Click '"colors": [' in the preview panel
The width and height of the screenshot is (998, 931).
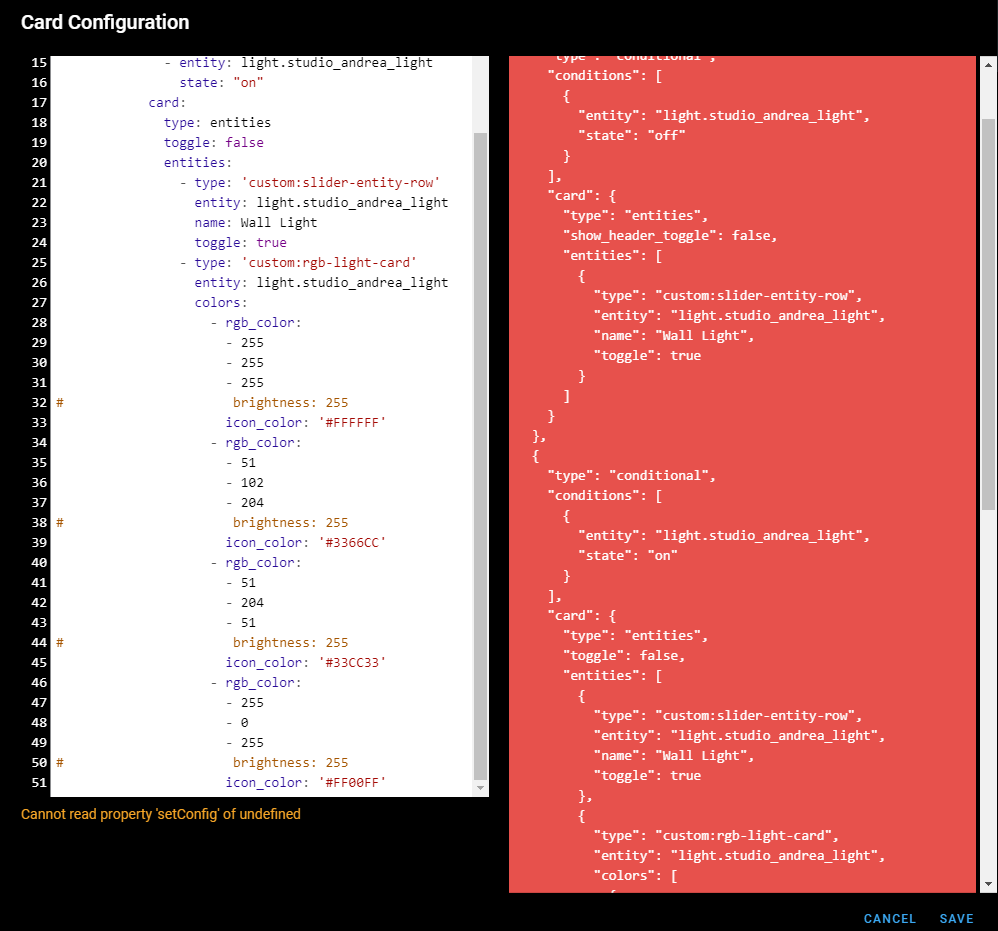[x=635, y=876]
